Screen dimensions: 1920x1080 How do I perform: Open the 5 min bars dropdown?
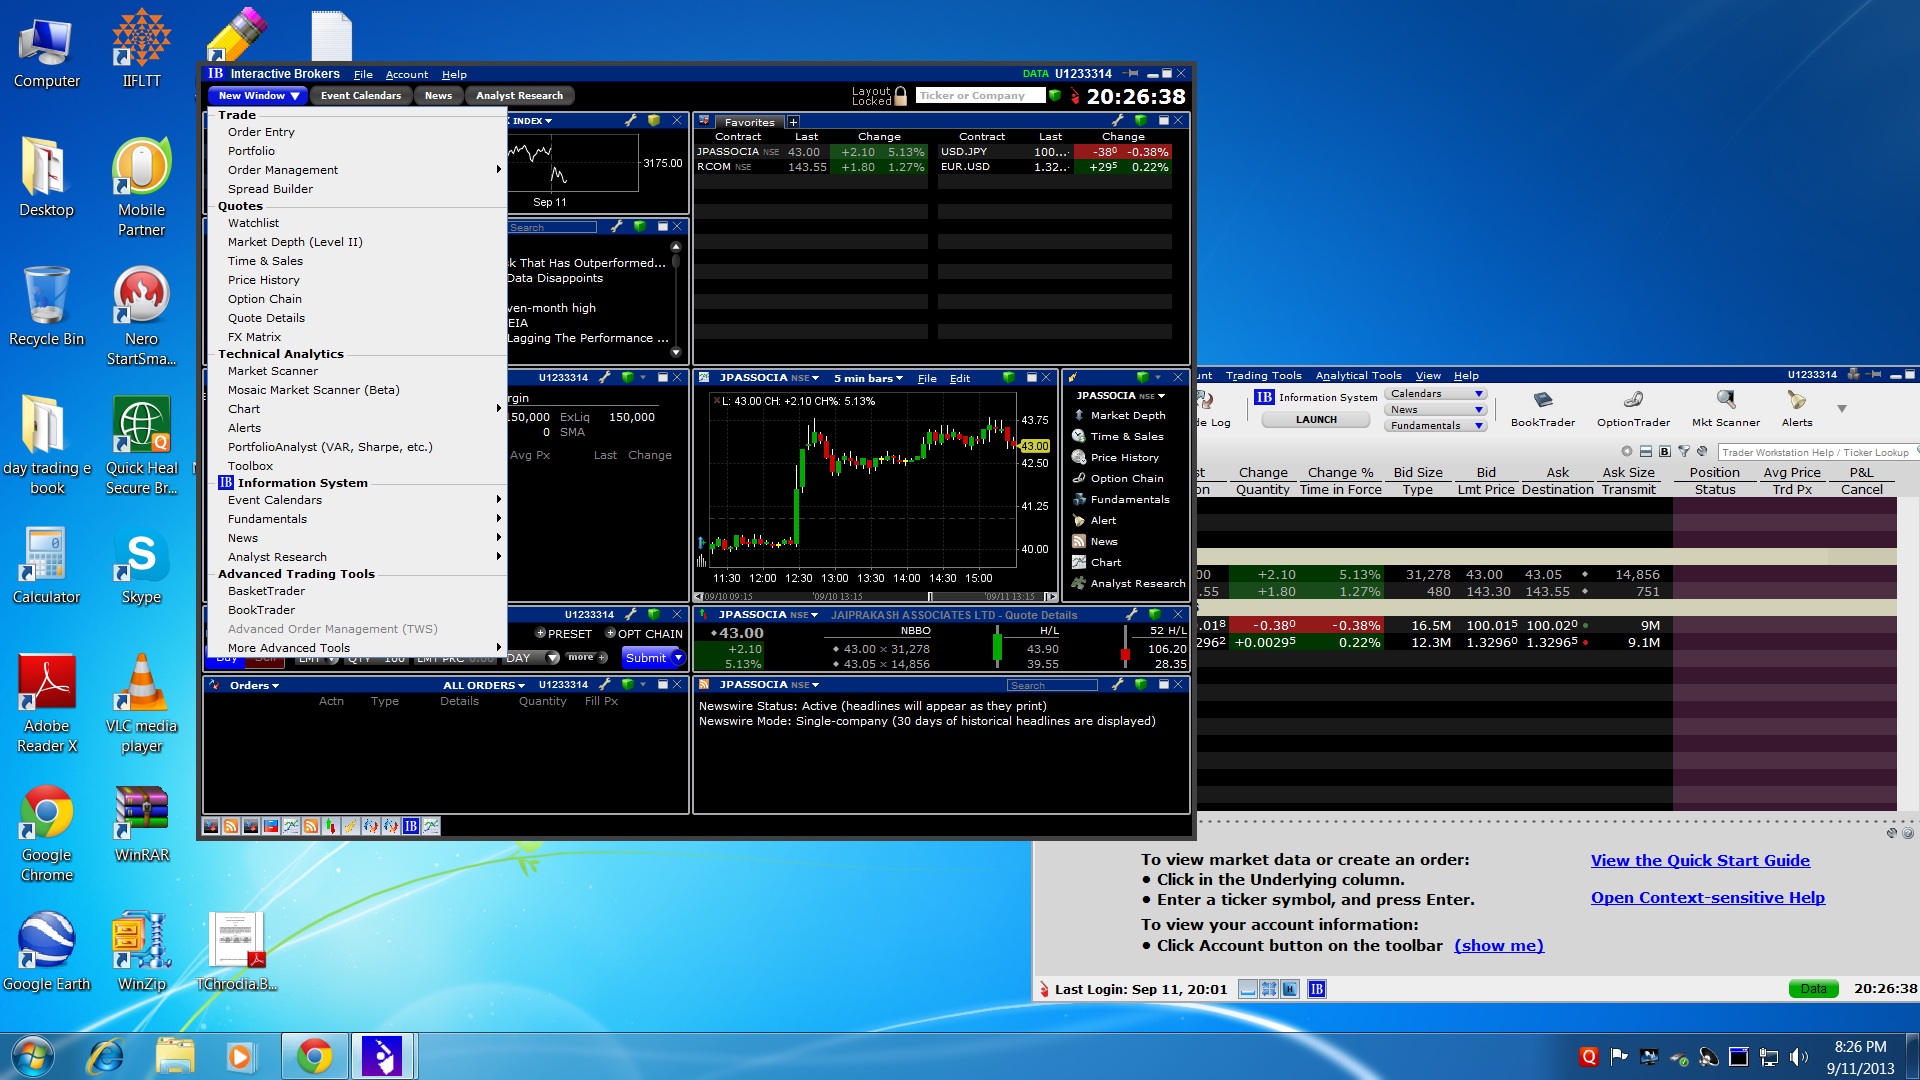[x=868, y=378]
